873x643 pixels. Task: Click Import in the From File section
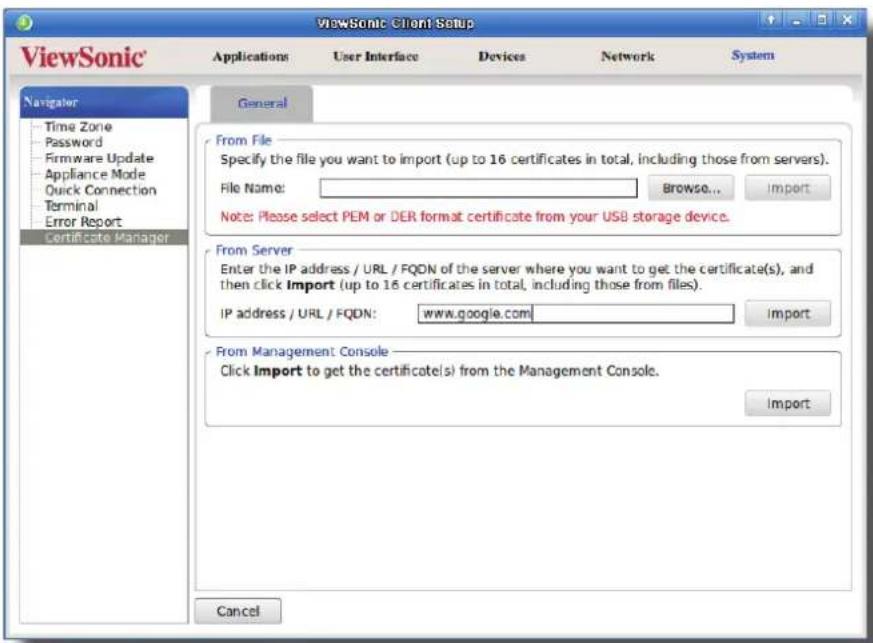[788, 188]
